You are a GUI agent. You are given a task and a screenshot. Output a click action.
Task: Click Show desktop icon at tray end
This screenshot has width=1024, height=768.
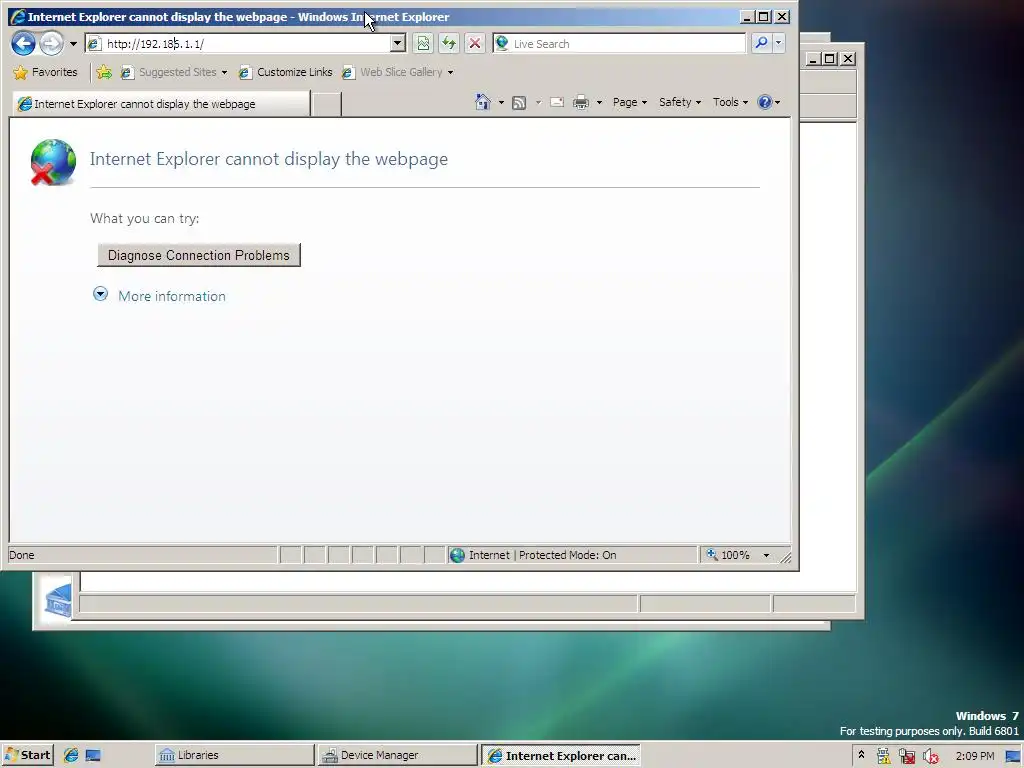[x=1013, y=756]
